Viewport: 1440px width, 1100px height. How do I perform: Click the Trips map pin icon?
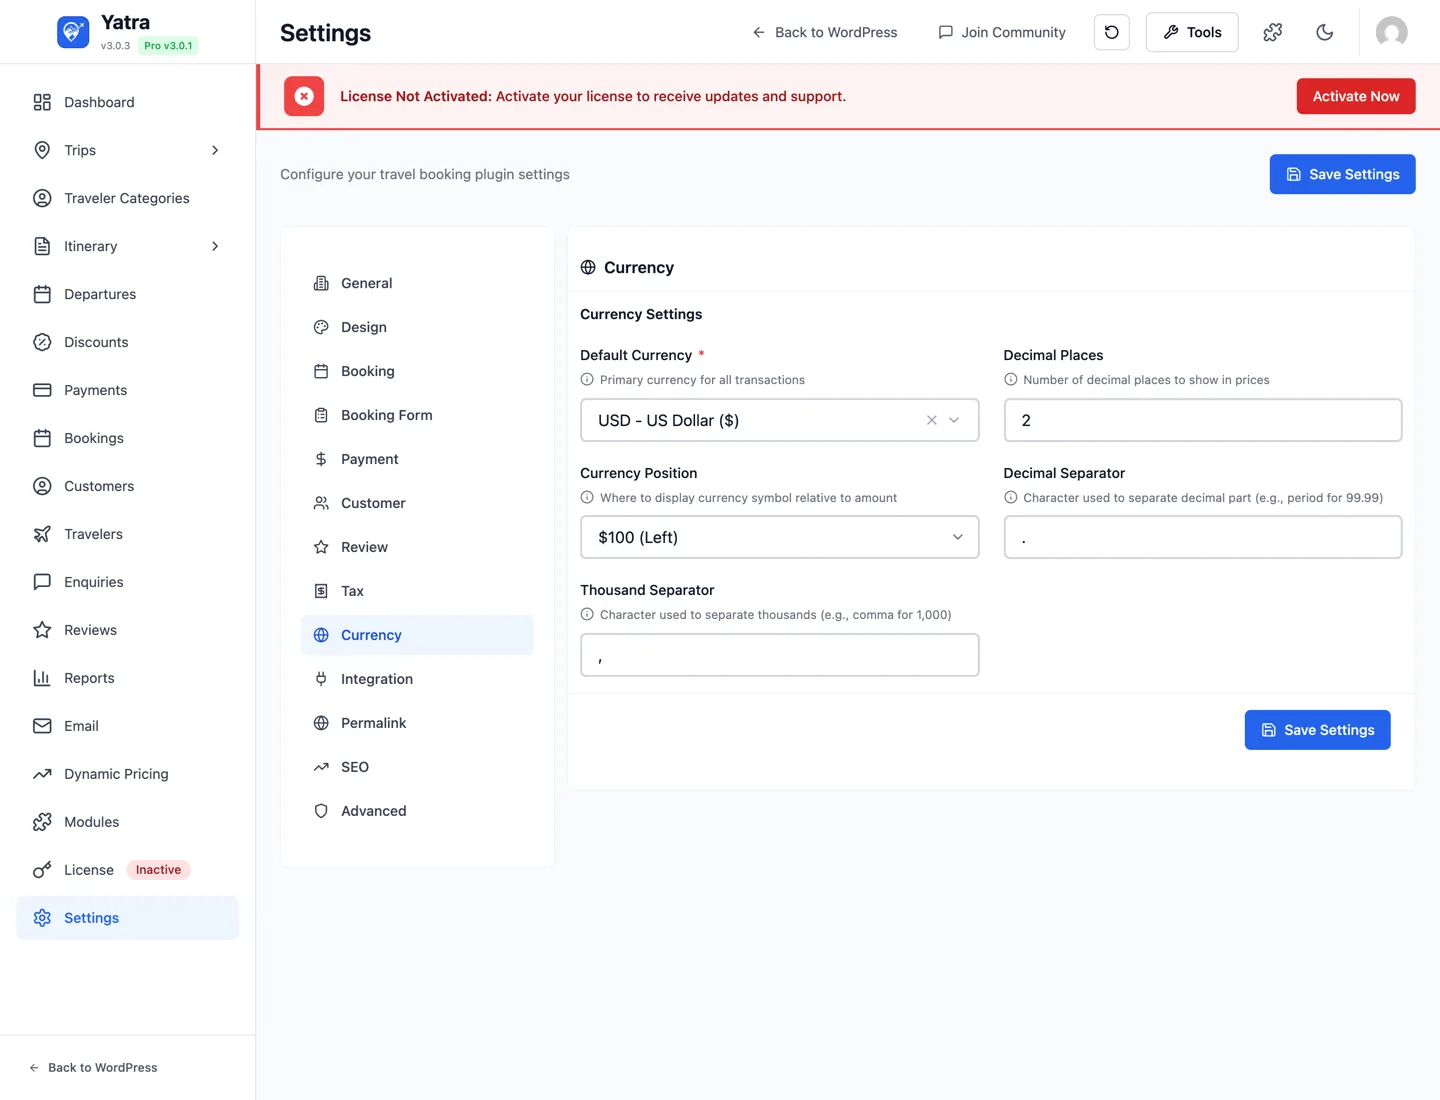click(x=42, y=150)
